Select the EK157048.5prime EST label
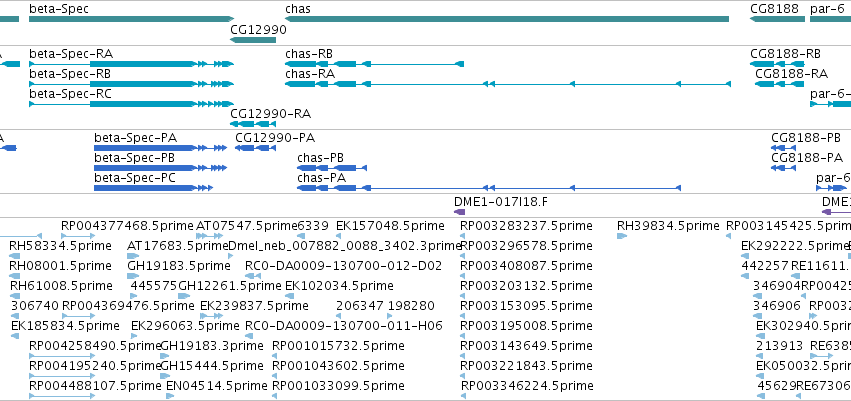The height and width of the screenshot is (401, 851). [390, 226]
